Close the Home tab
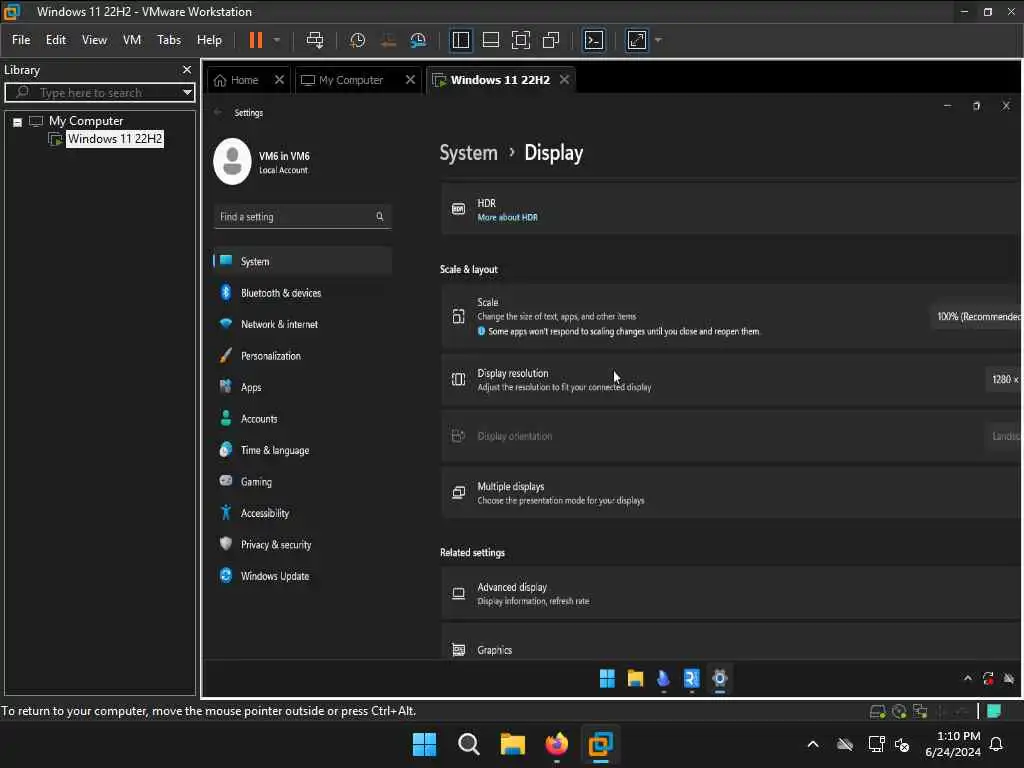 pos(280,80)
